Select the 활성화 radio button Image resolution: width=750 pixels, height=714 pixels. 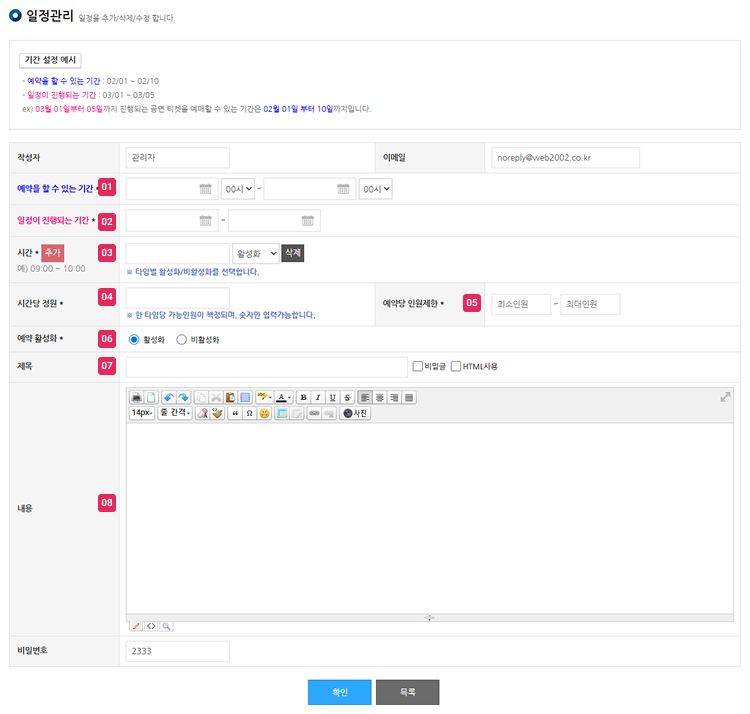coord(134,340)
